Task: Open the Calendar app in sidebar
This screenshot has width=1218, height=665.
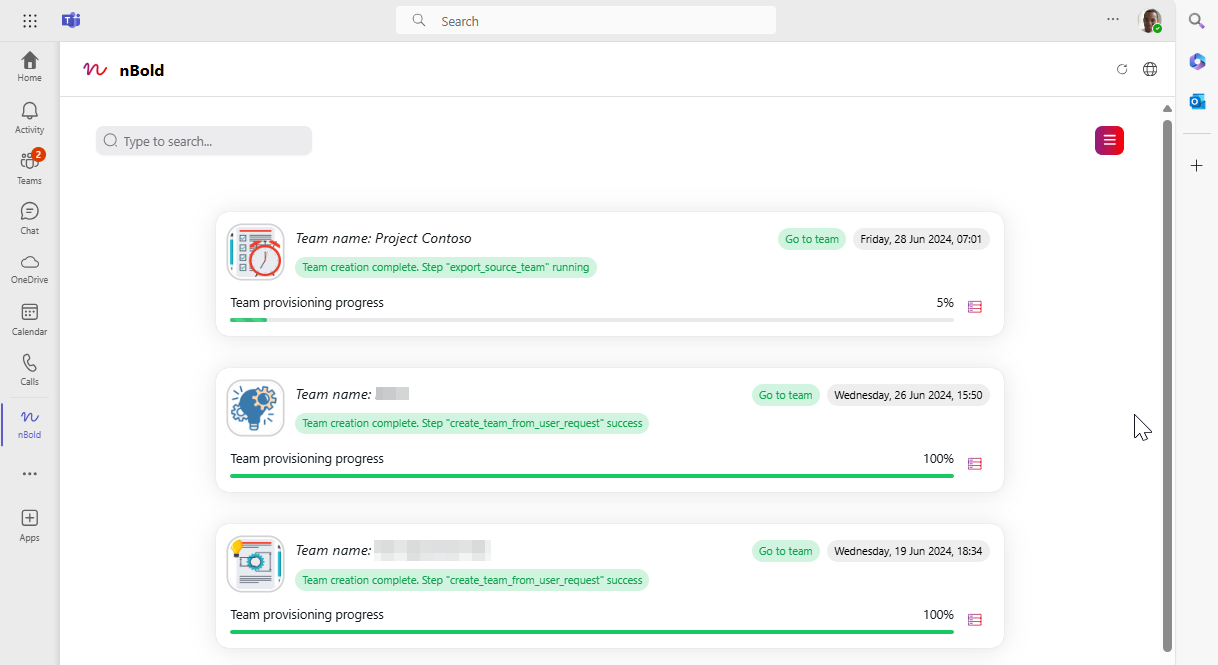Action: coord(30,318)
